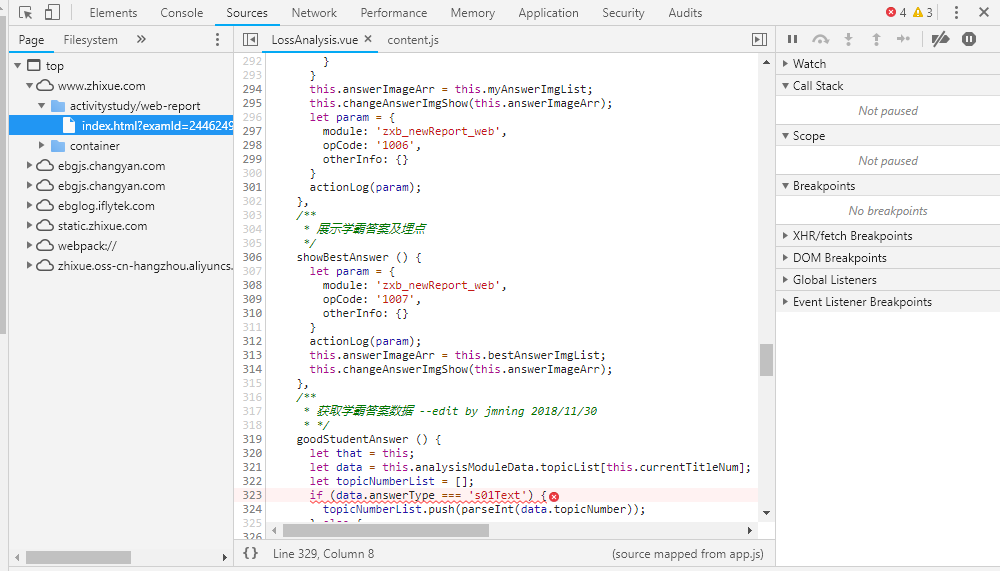Expand the zhixue.oss-cn-hangzhou.aliyuncs domain arrow

[x=29, y=265]
